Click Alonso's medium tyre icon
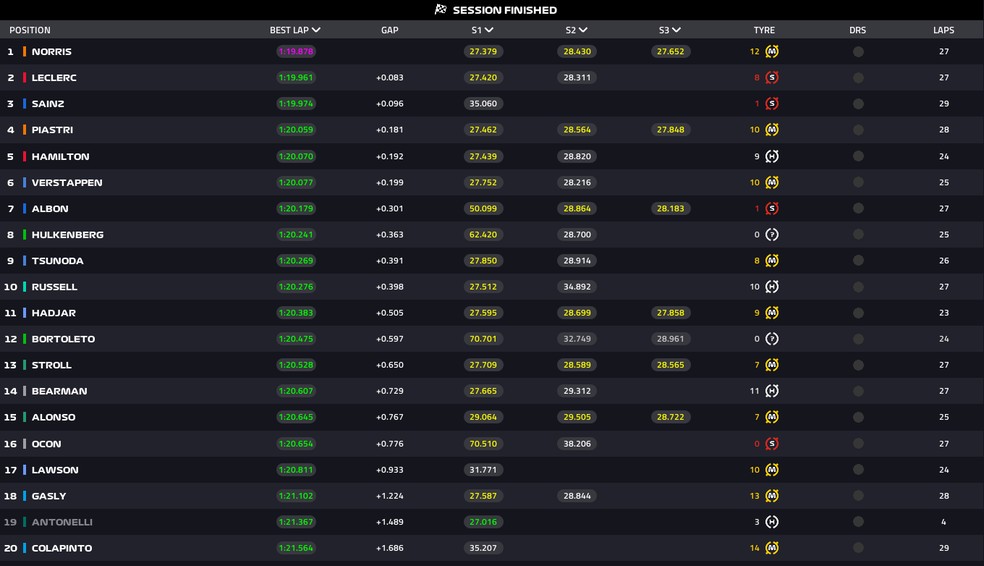The width and height of the screenshot is (984, 566). tap(772, 417)
